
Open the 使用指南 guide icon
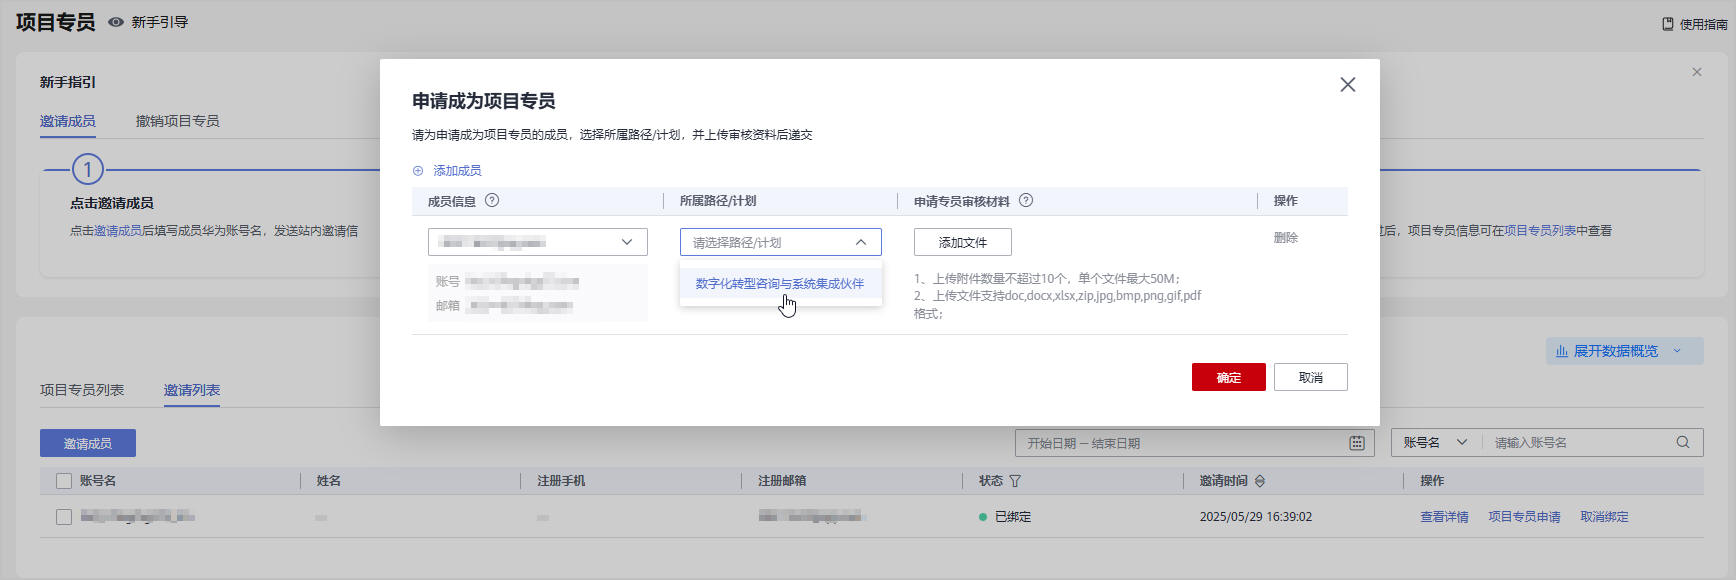pos(1668,24)
